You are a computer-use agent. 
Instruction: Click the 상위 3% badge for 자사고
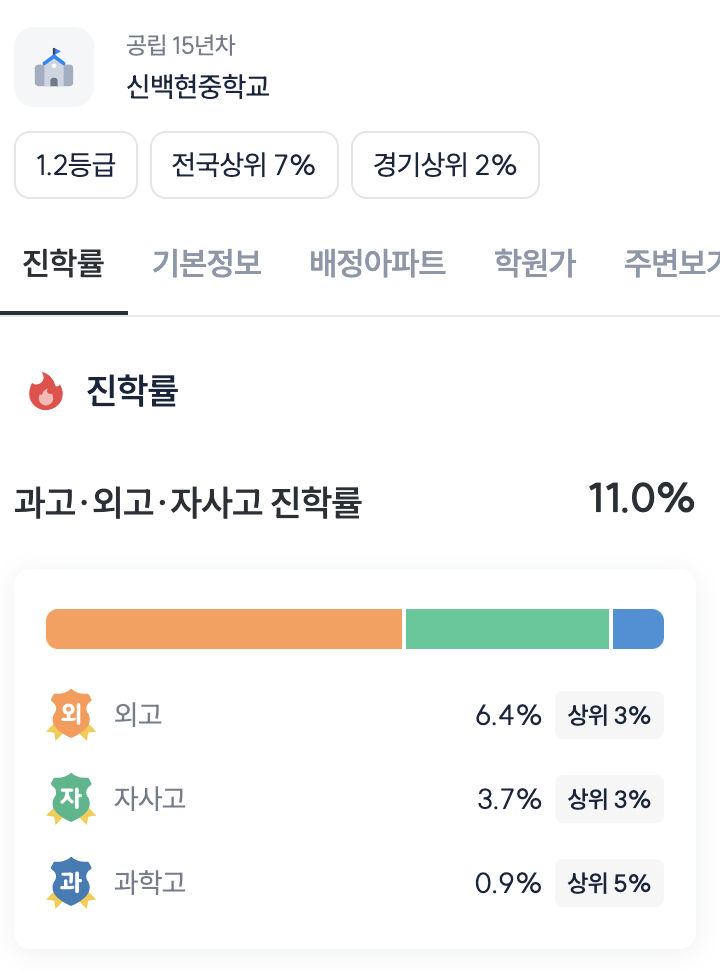[609, 799]
